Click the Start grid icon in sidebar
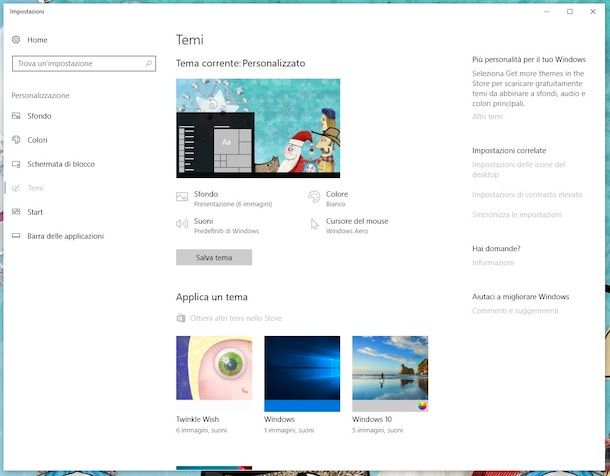 (16, 212)
